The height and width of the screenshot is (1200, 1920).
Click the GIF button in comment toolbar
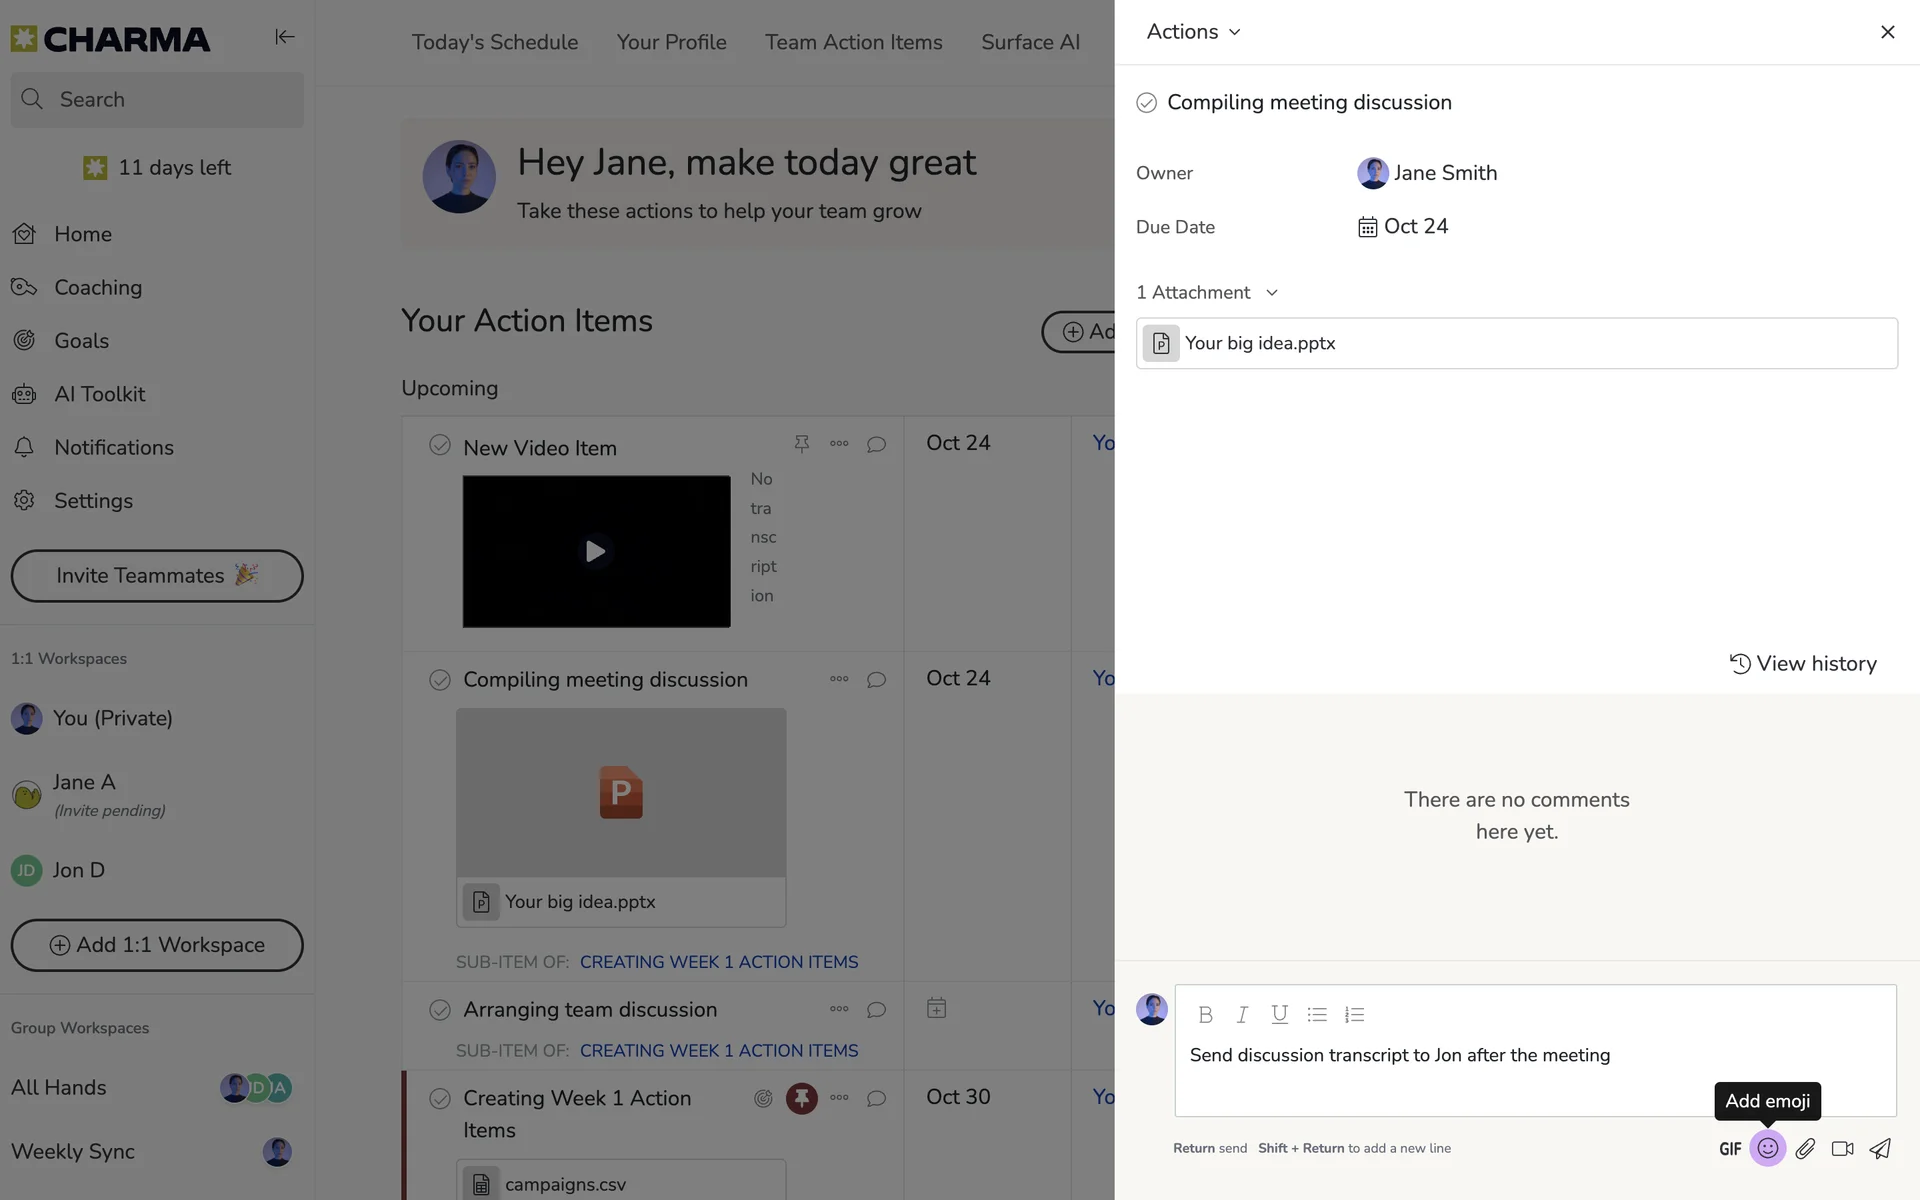[1730, 1149]
